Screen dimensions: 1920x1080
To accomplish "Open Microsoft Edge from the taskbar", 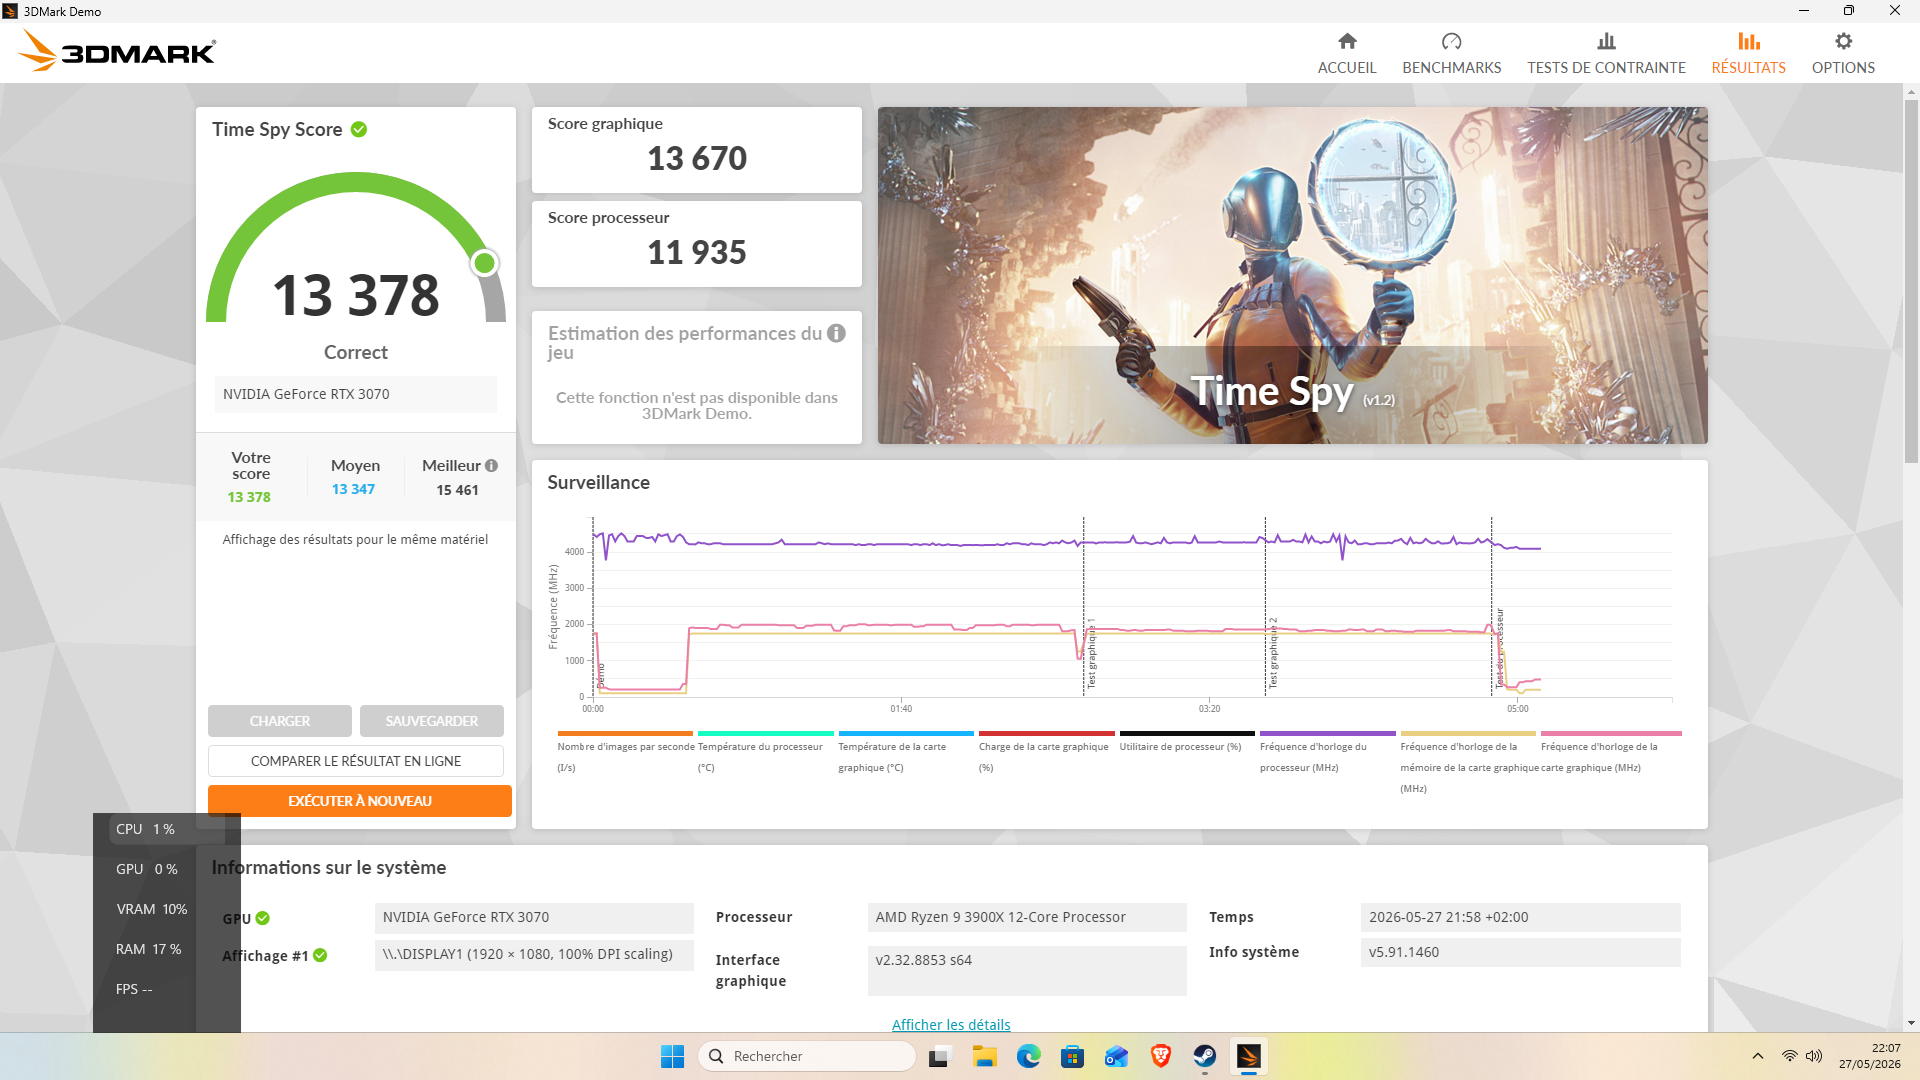I will (x=1028, y=1056).
